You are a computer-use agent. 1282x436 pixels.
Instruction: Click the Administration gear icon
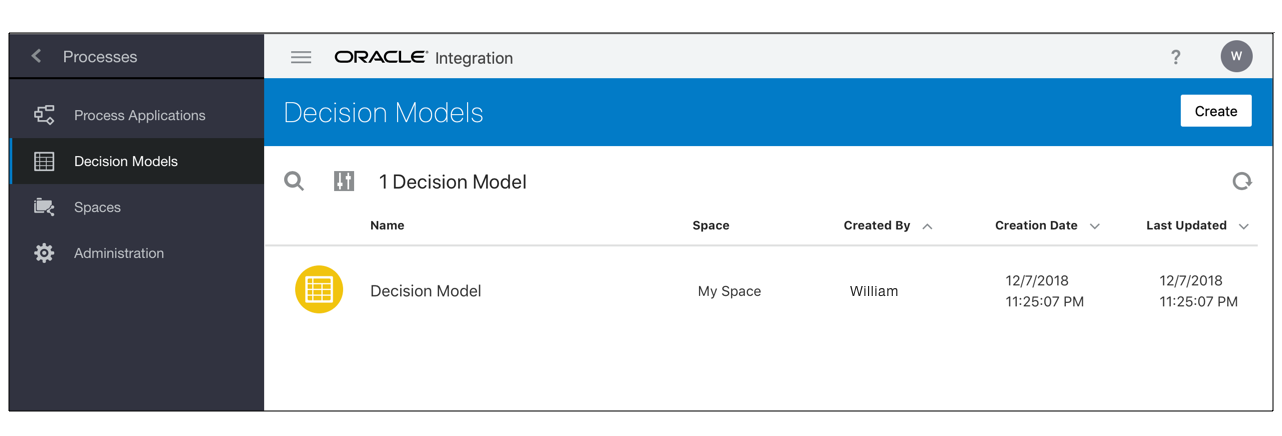[44, 253]
